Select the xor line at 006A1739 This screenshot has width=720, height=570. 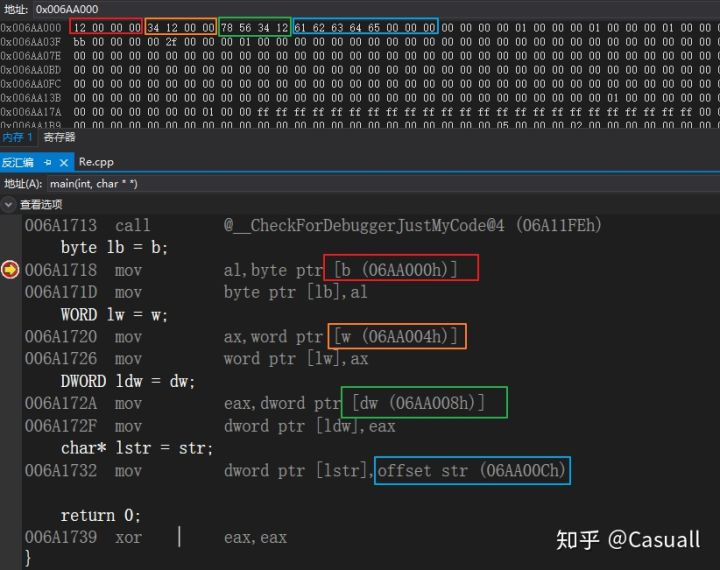(x=156, y=537)
